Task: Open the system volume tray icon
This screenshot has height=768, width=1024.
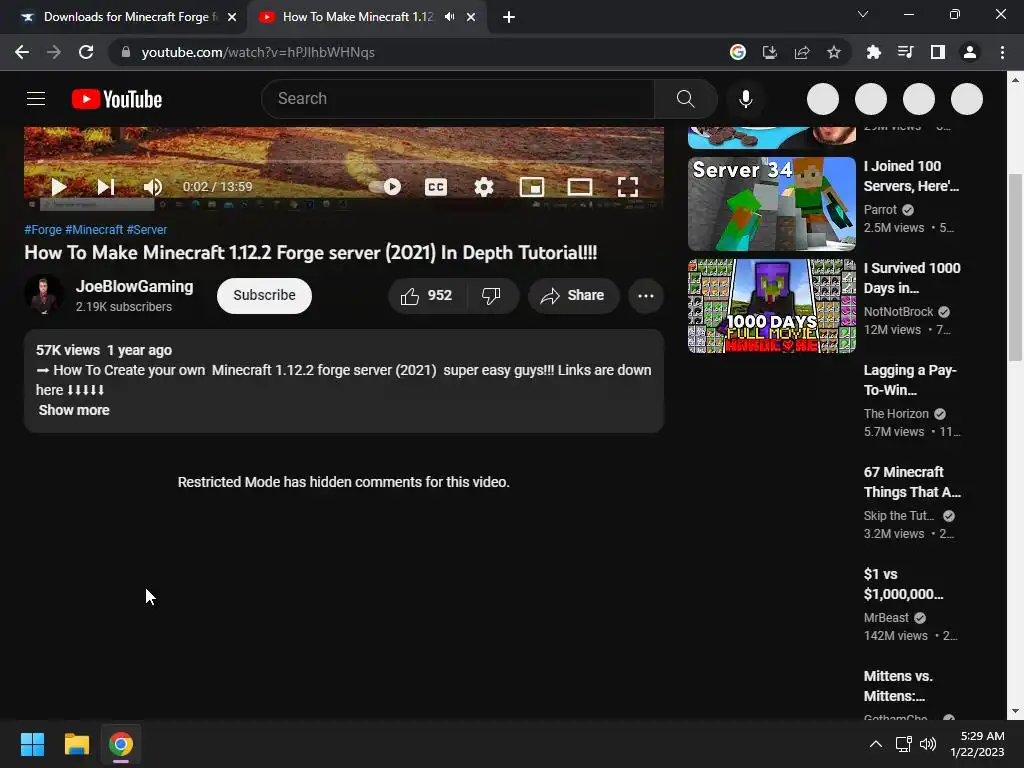Action: point(928,744)
